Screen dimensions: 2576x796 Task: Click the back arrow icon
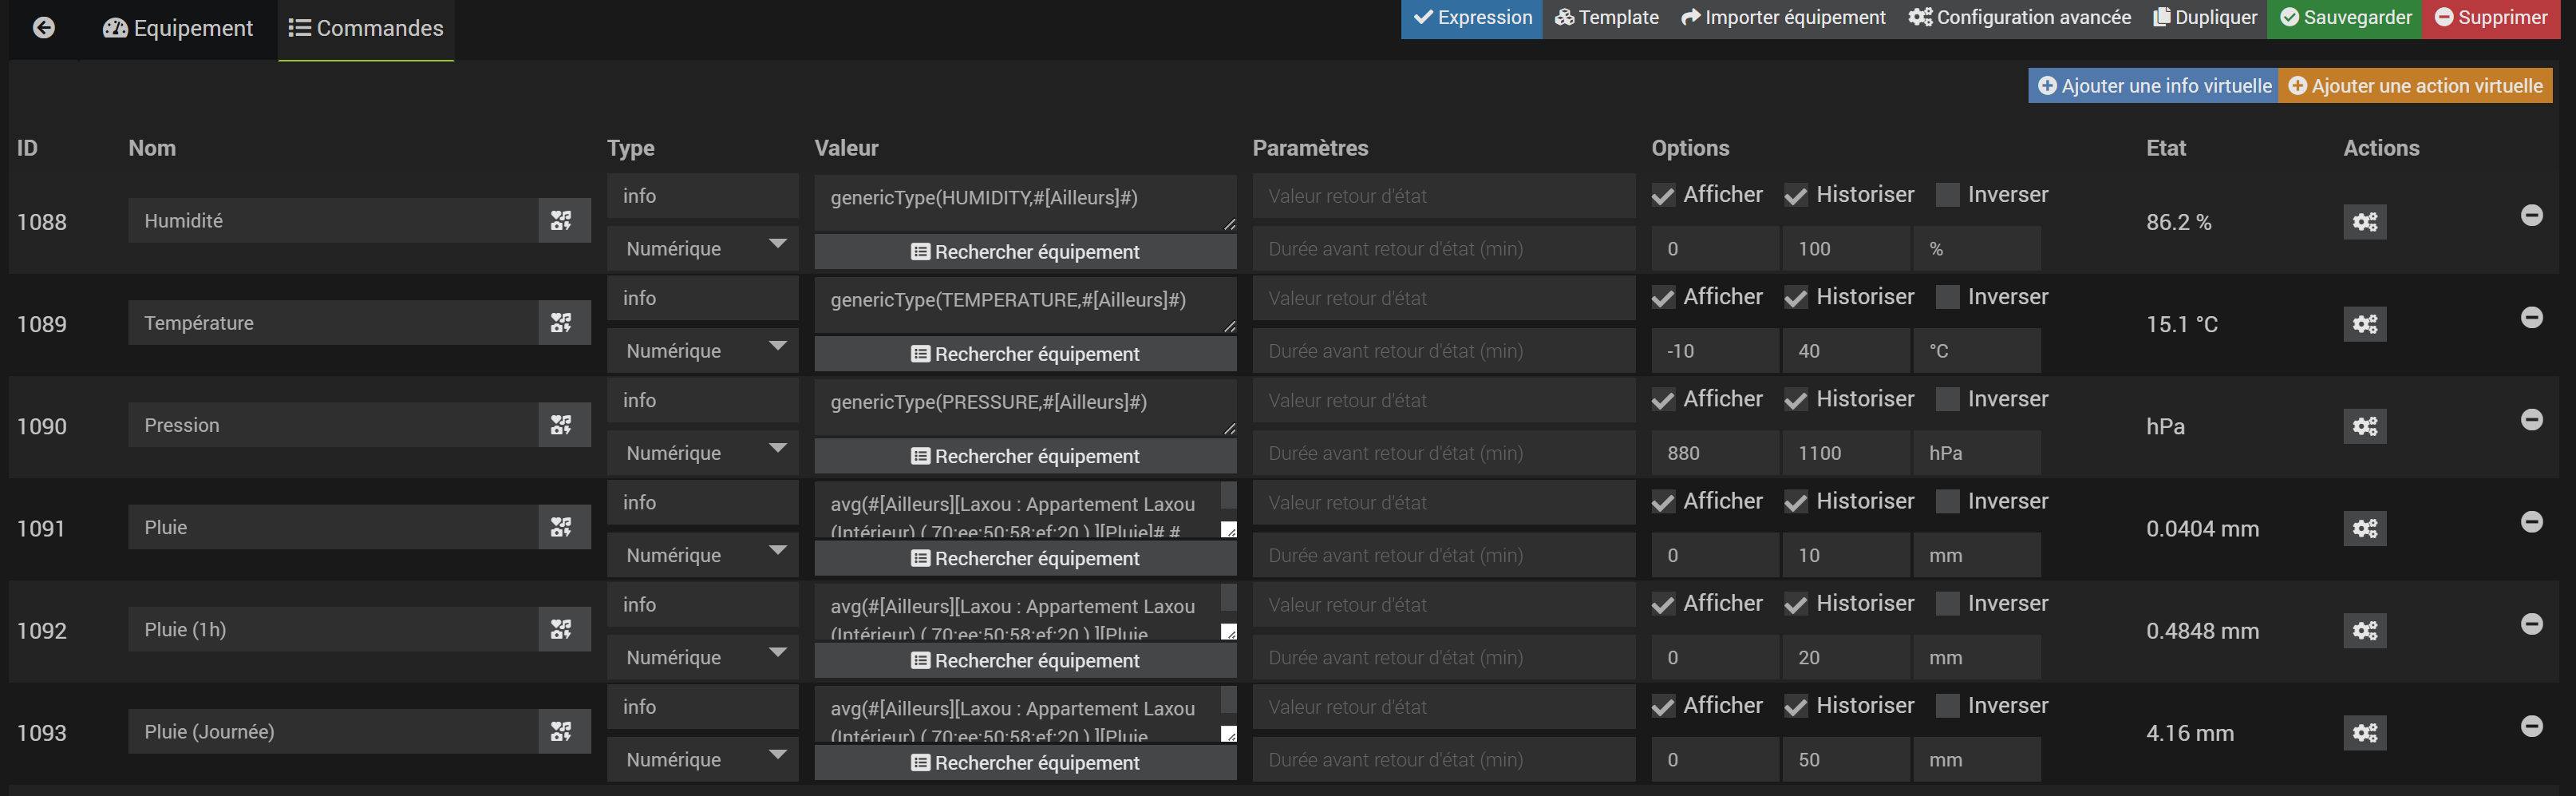(x=44, y=28)
